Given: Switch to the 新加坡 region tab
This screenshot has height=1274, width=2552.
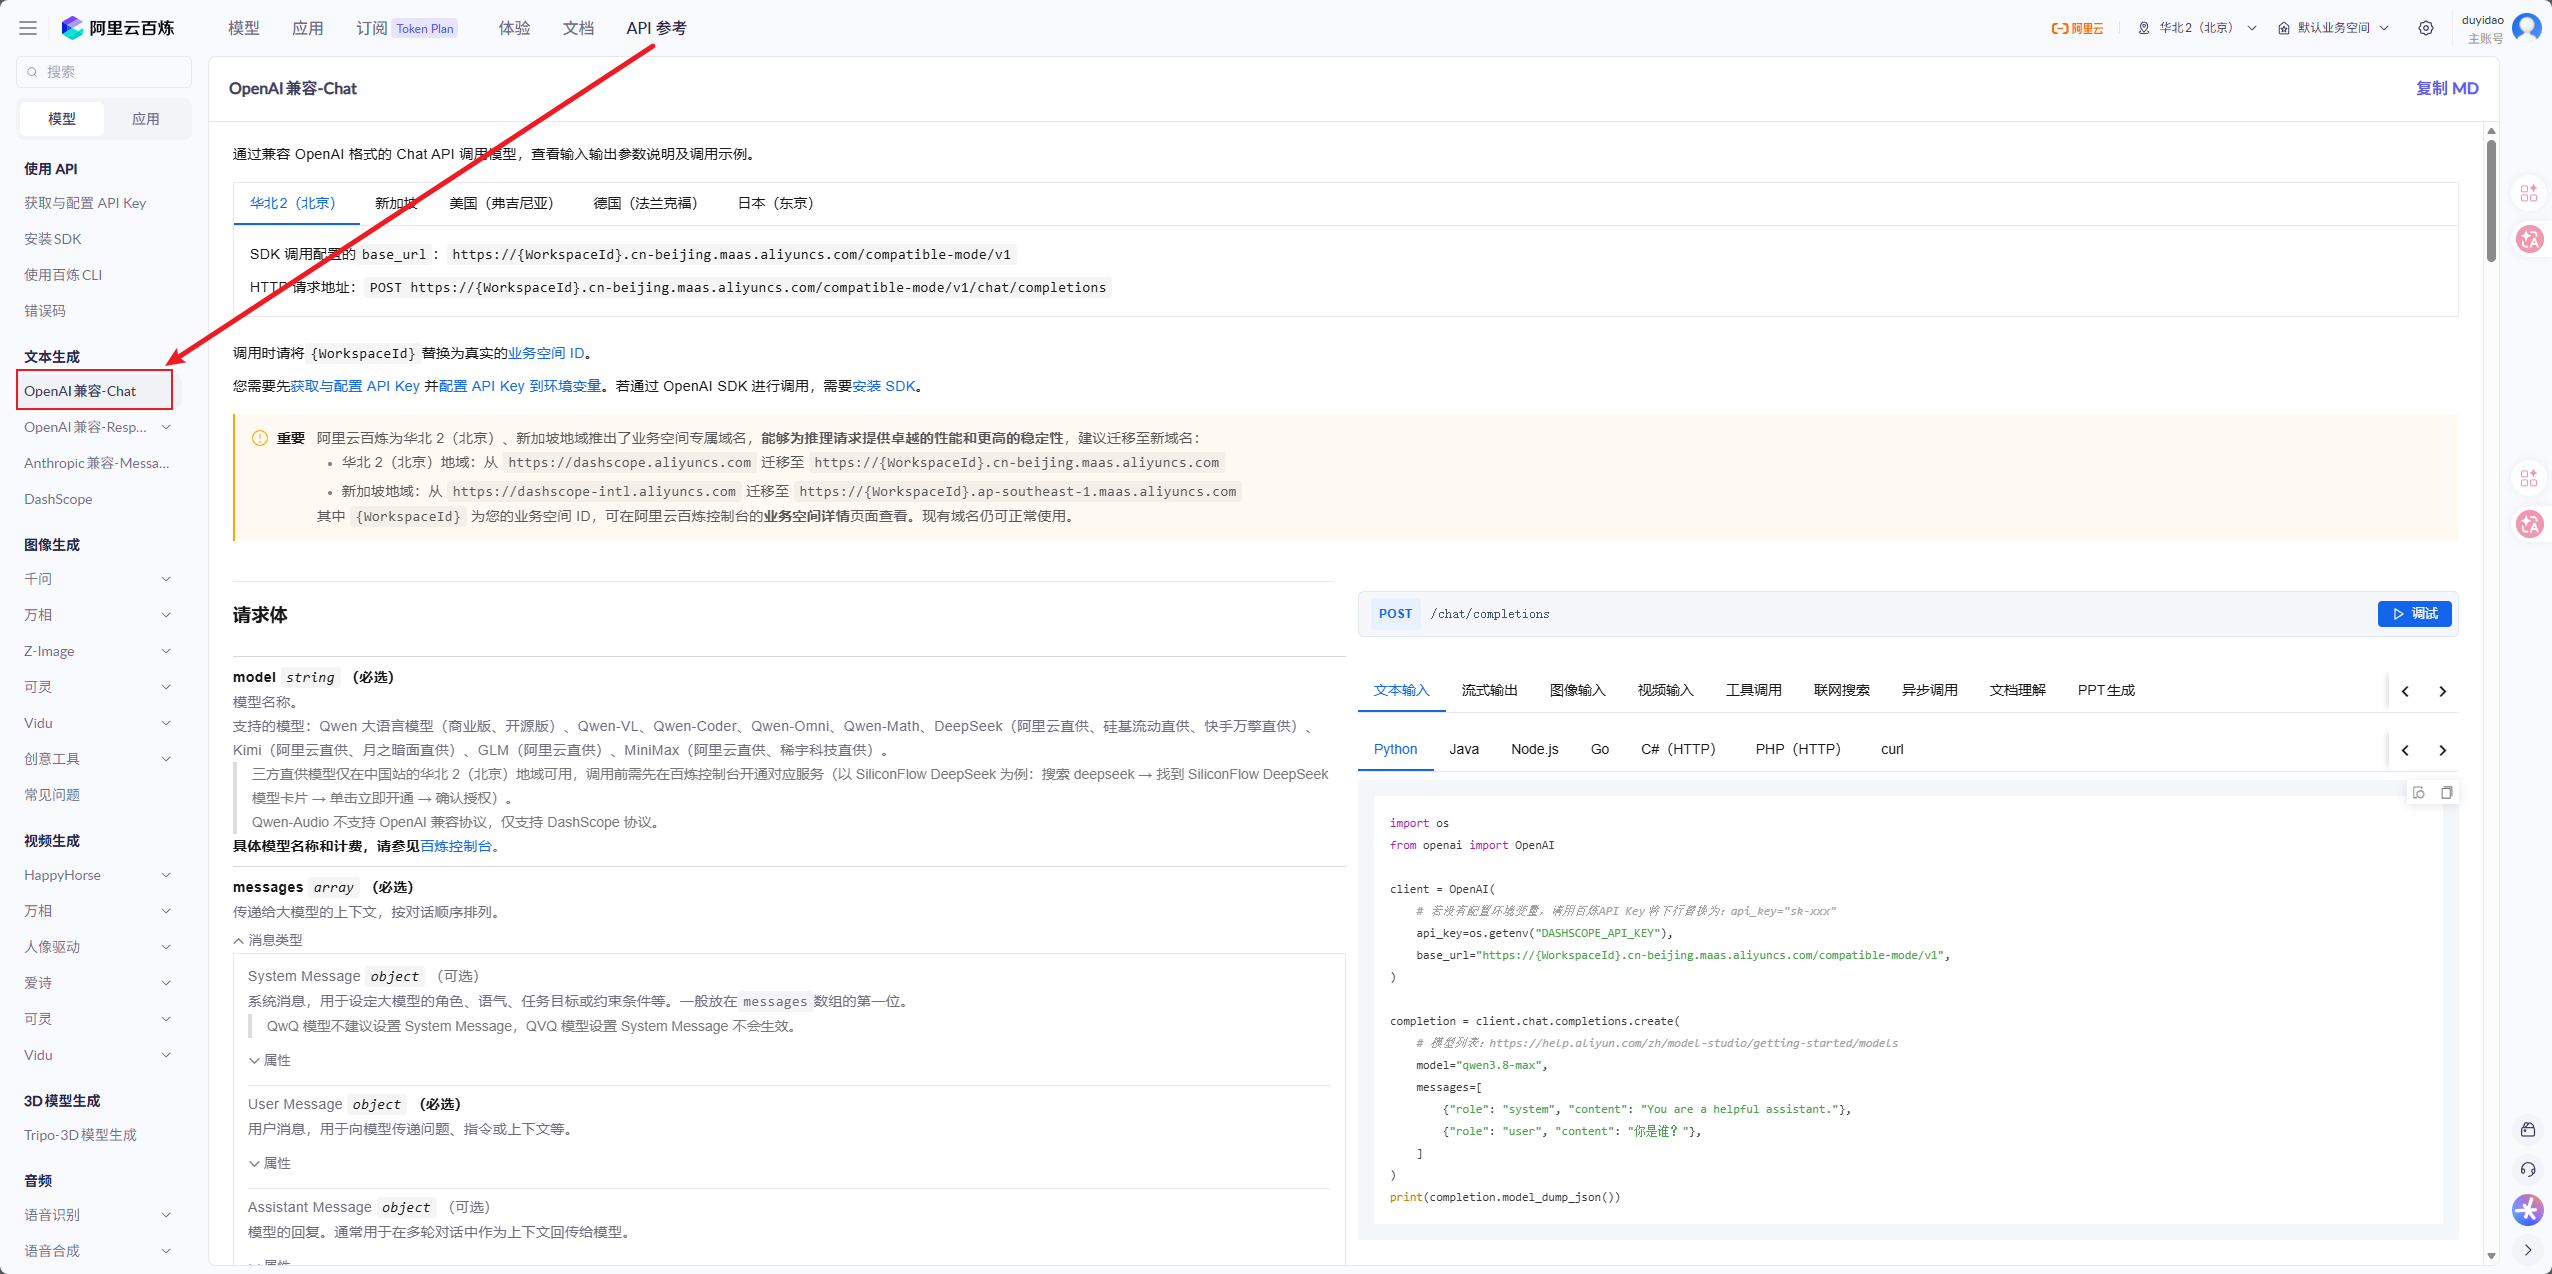Looking at the screenshot, I should (396, 203).
